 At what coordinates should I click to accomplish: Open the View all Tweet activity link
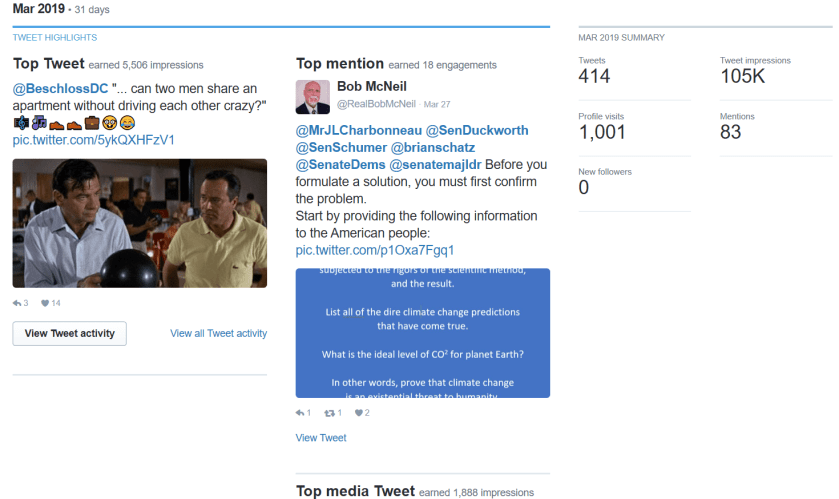[218, 333]
